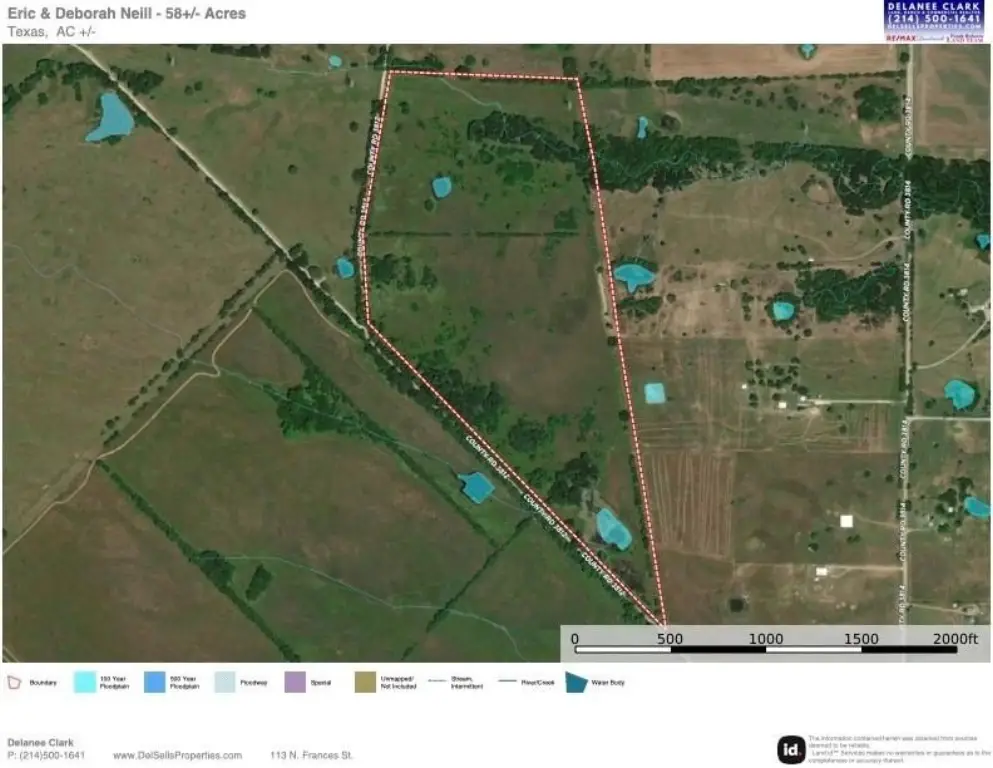The height and width of the screenshot is (768, 993).
Task: Select the purple Special legend swatch
Action: pos(295,682)
